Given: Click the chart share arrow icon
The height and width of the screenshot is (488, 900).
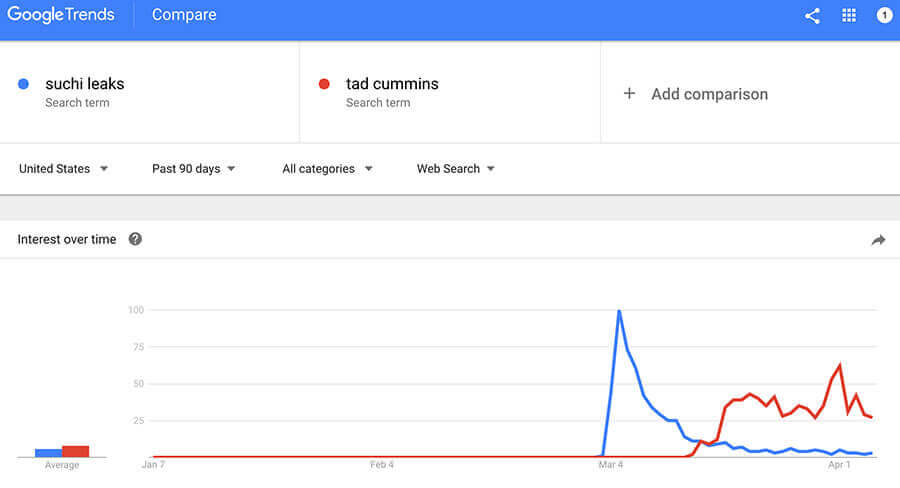Looking at the screenshot, I should pyautogui.click(x=878, y=239).
